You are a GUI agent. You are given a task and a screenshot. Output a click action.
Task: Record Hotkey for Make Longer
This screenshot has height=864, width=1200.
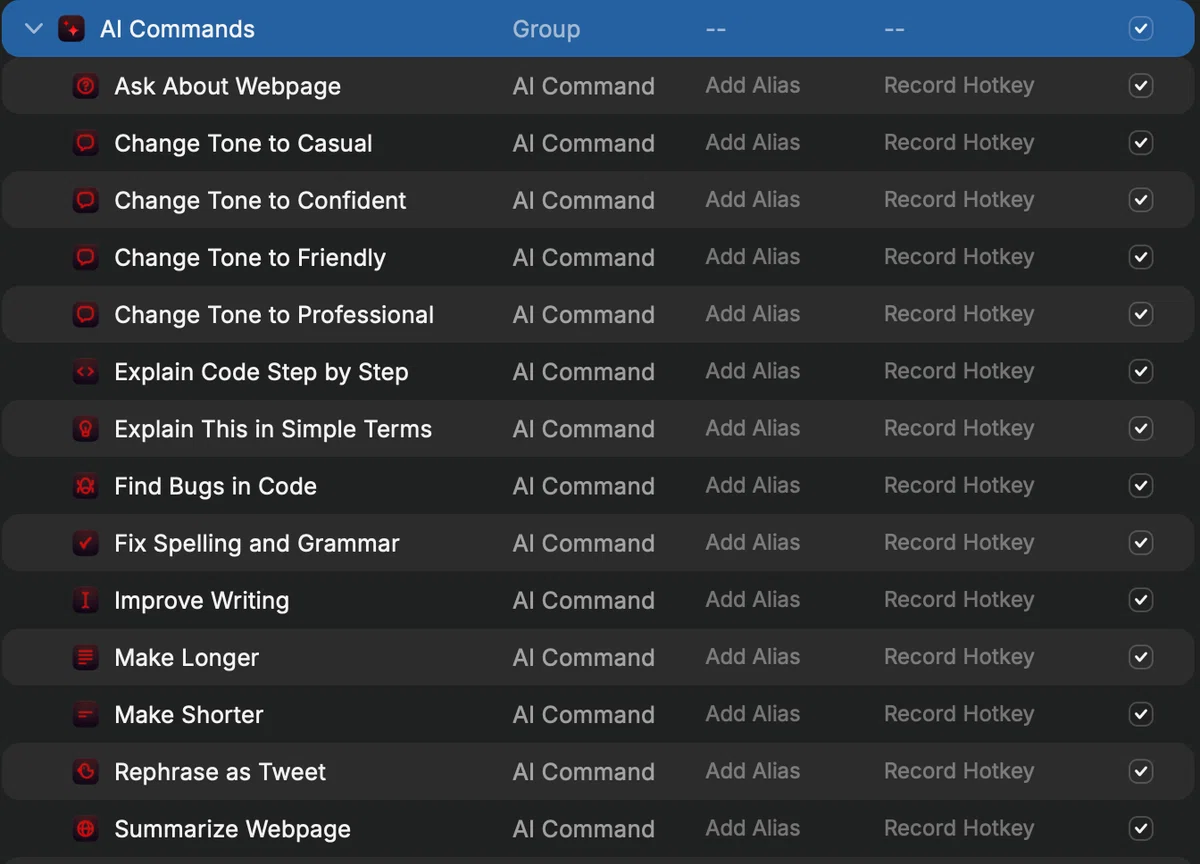(959, 657)
